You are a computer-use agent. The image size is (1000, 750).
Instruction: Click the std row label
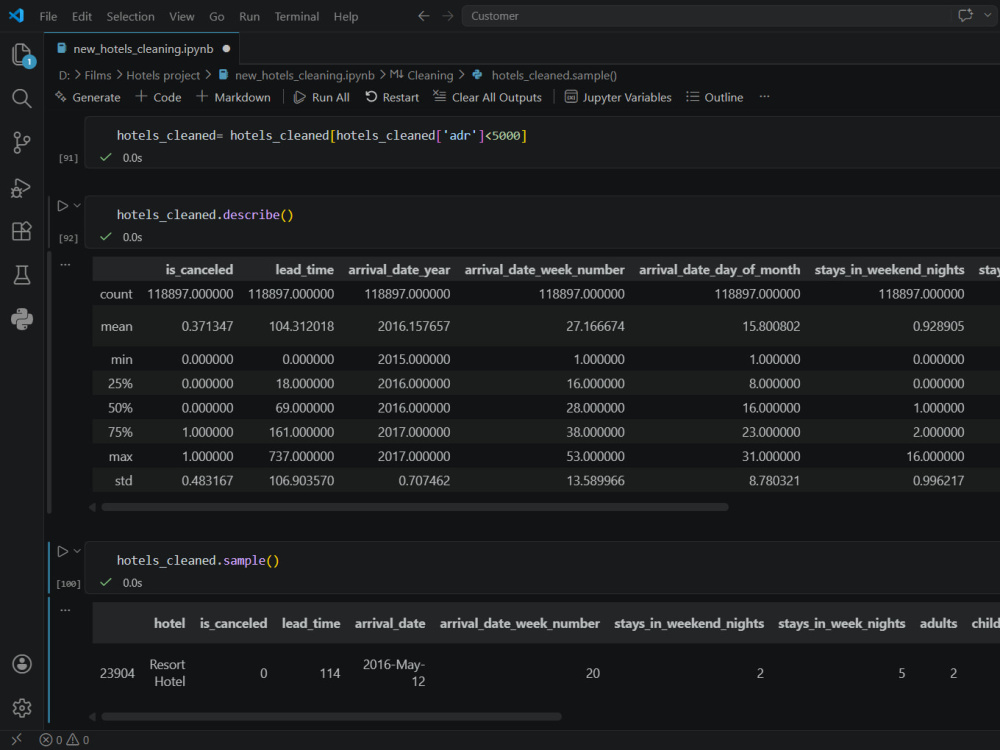(123, 481)
